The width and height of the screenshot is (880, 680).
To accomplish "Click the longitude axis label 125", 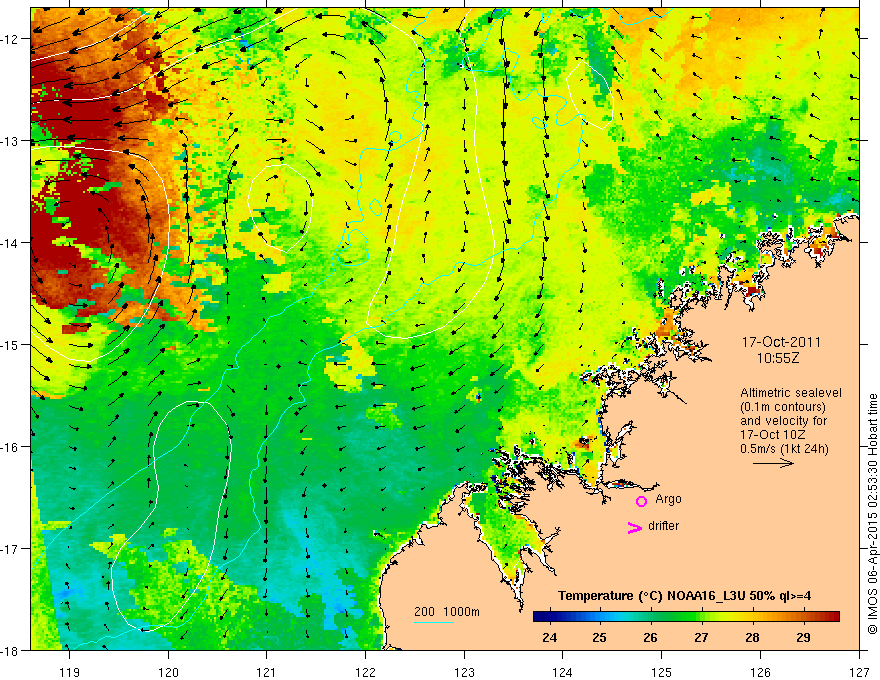I will point(662,672).
